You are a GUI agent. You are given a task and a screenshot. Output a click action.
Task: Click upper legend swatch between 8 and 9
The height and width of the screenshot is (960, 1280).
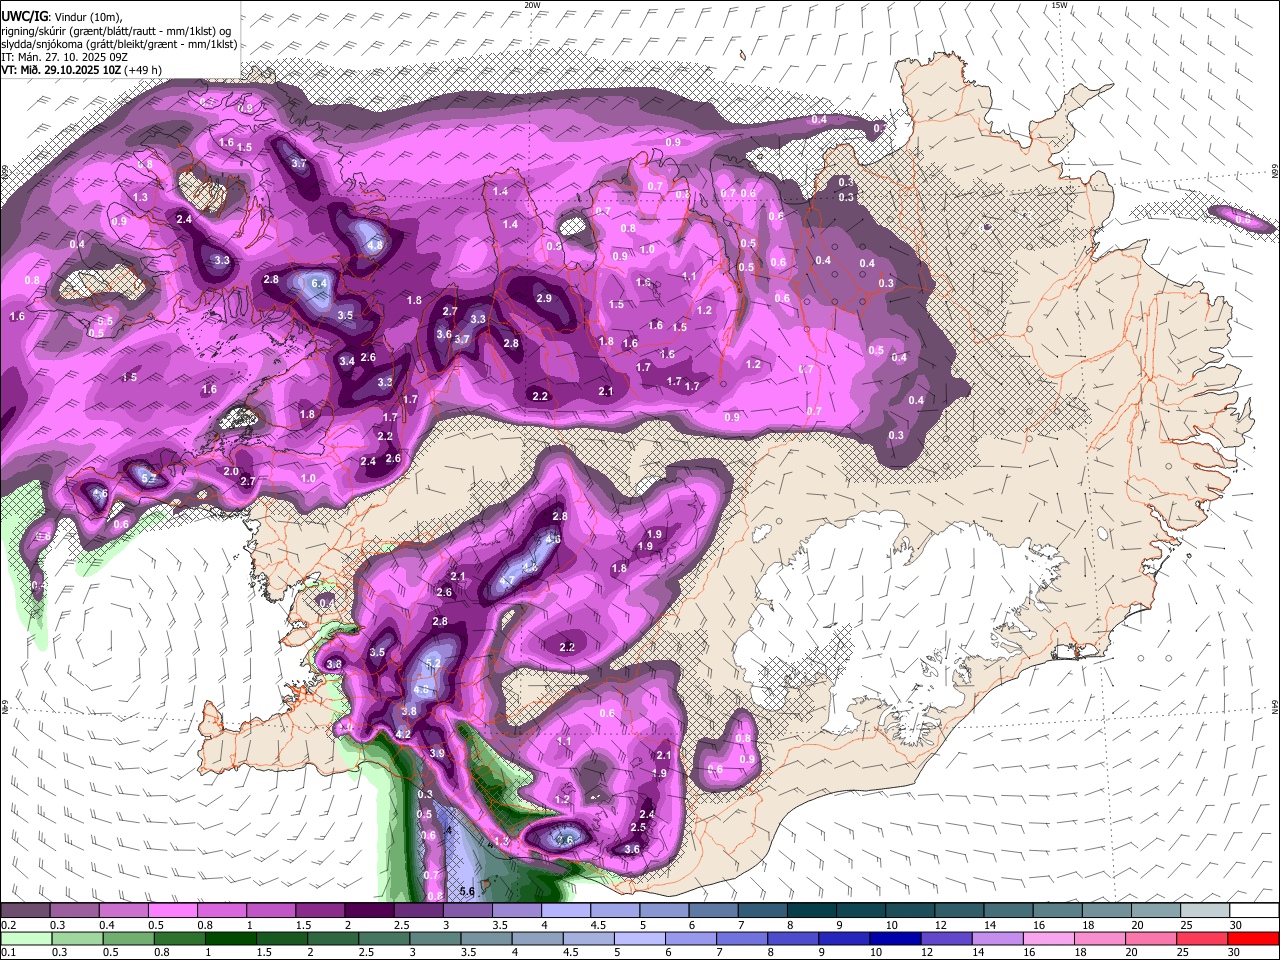(812, 910)
